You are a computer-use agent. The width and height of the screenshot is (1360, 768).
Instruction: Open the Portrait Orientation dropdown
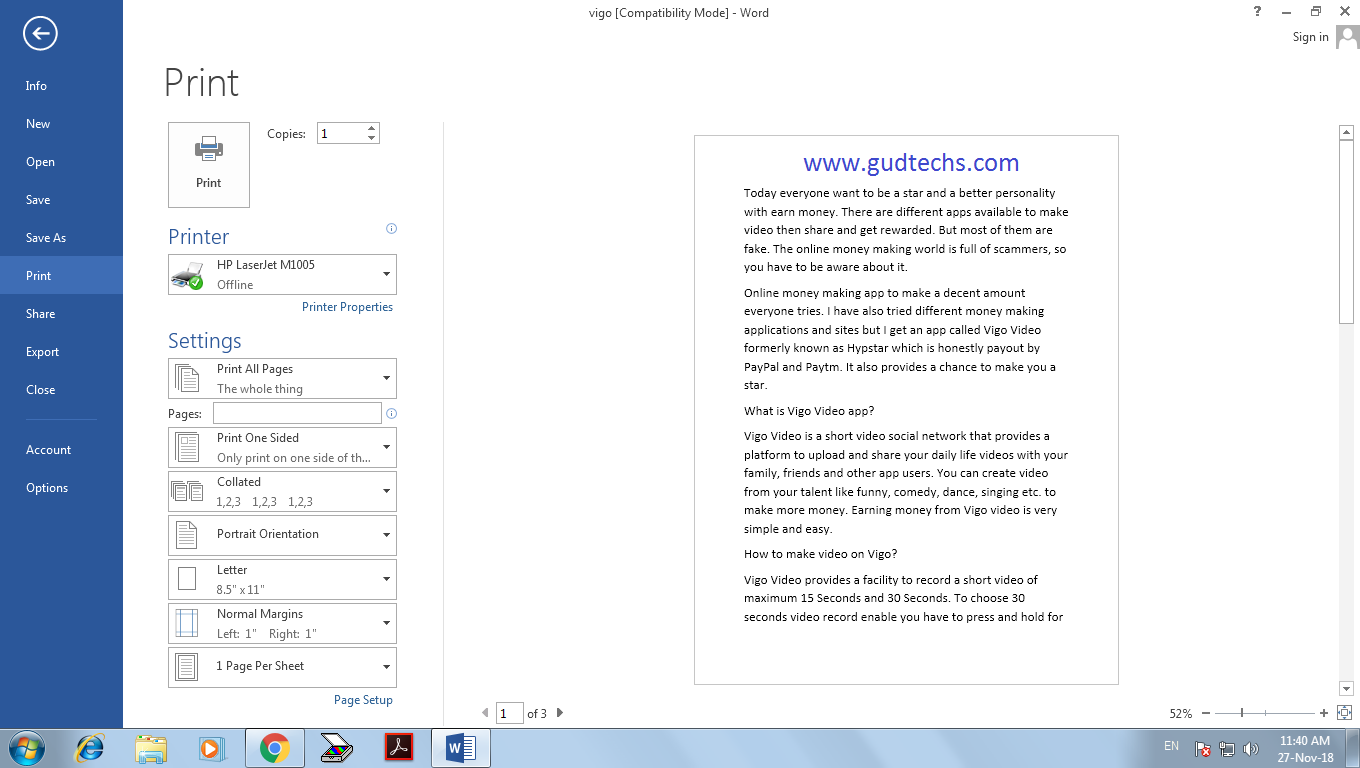[282, 535]
